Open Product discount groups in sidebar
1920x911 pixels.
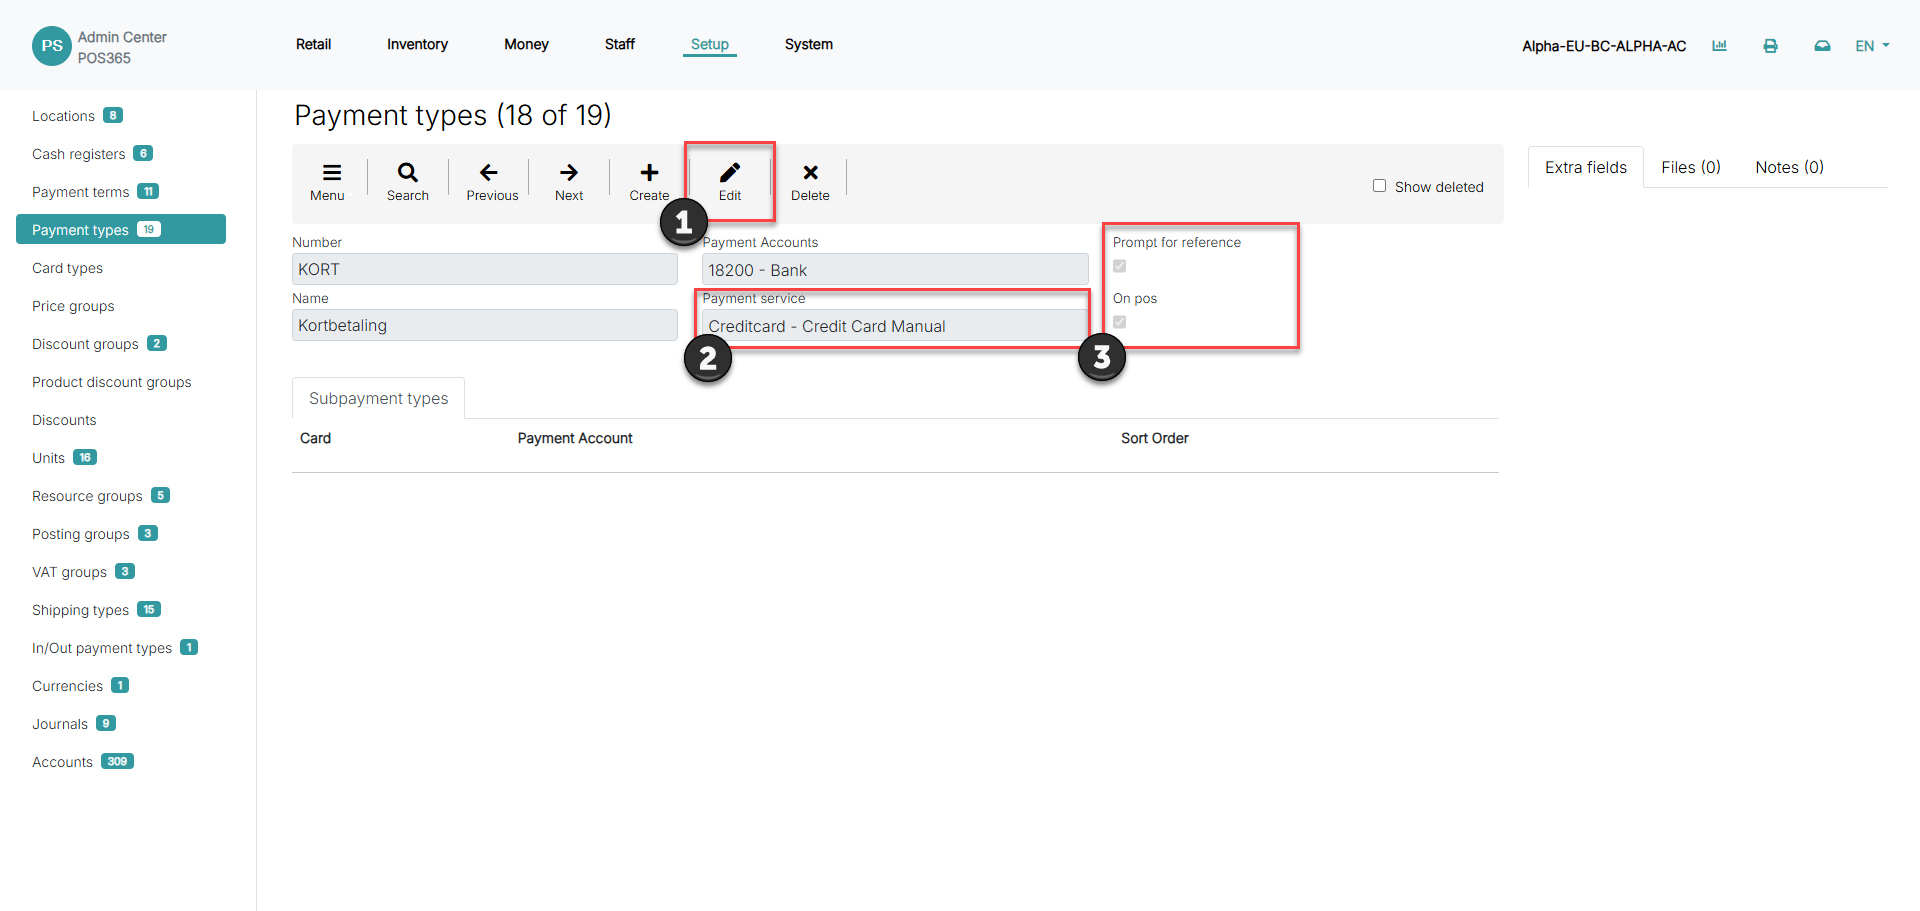click(x=111, y=382)
